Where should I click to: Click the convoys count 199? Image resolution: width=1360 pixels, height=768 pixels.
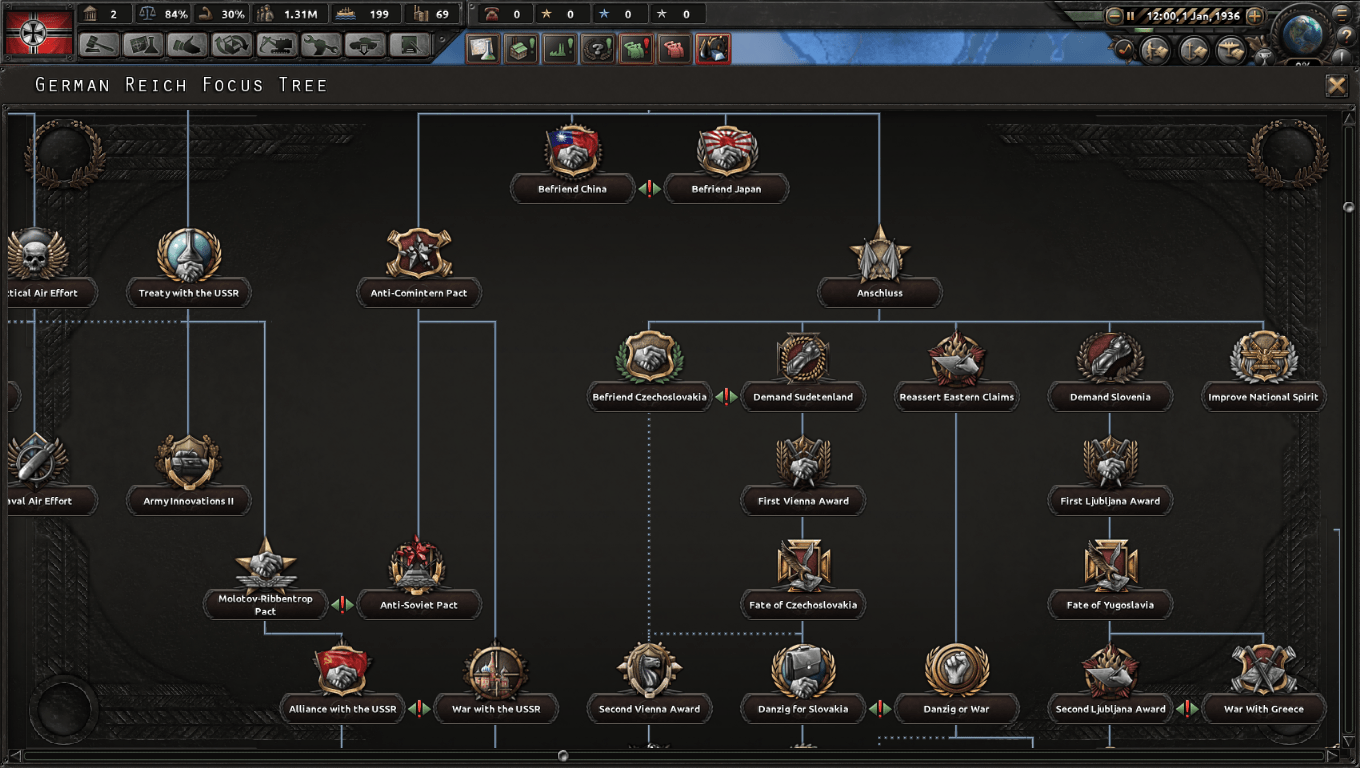[366, 14]
